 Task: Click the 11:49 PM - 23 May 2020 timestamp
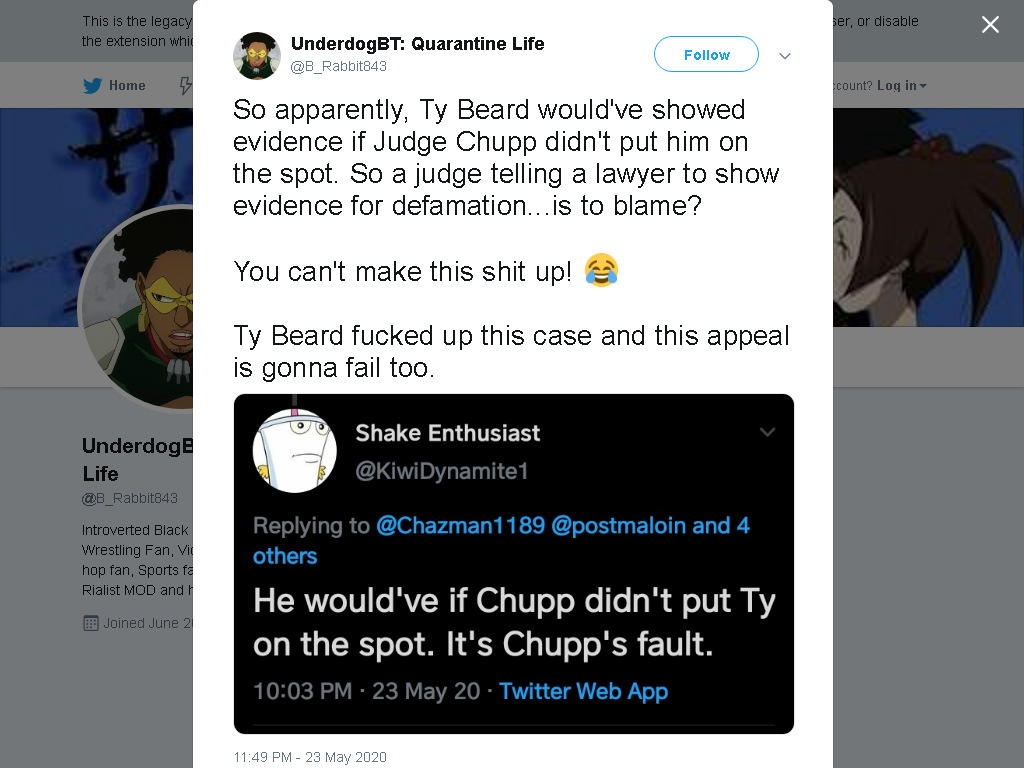point(310,757)
